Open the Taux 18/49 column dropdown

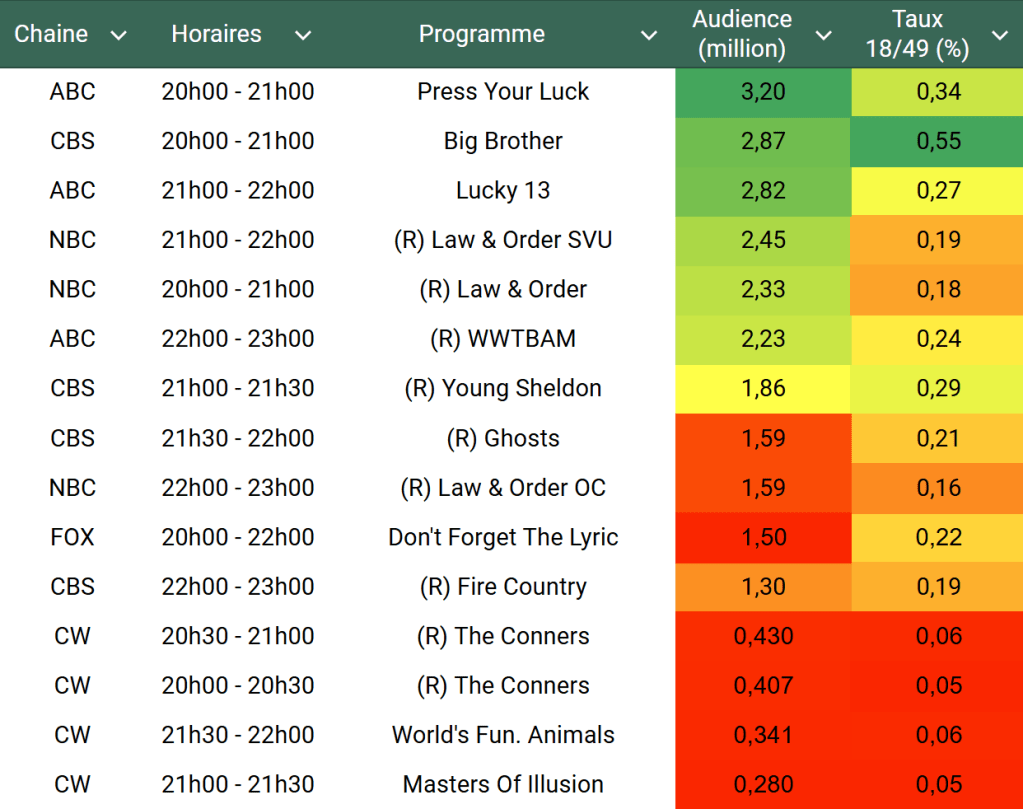tap(999, 35)
